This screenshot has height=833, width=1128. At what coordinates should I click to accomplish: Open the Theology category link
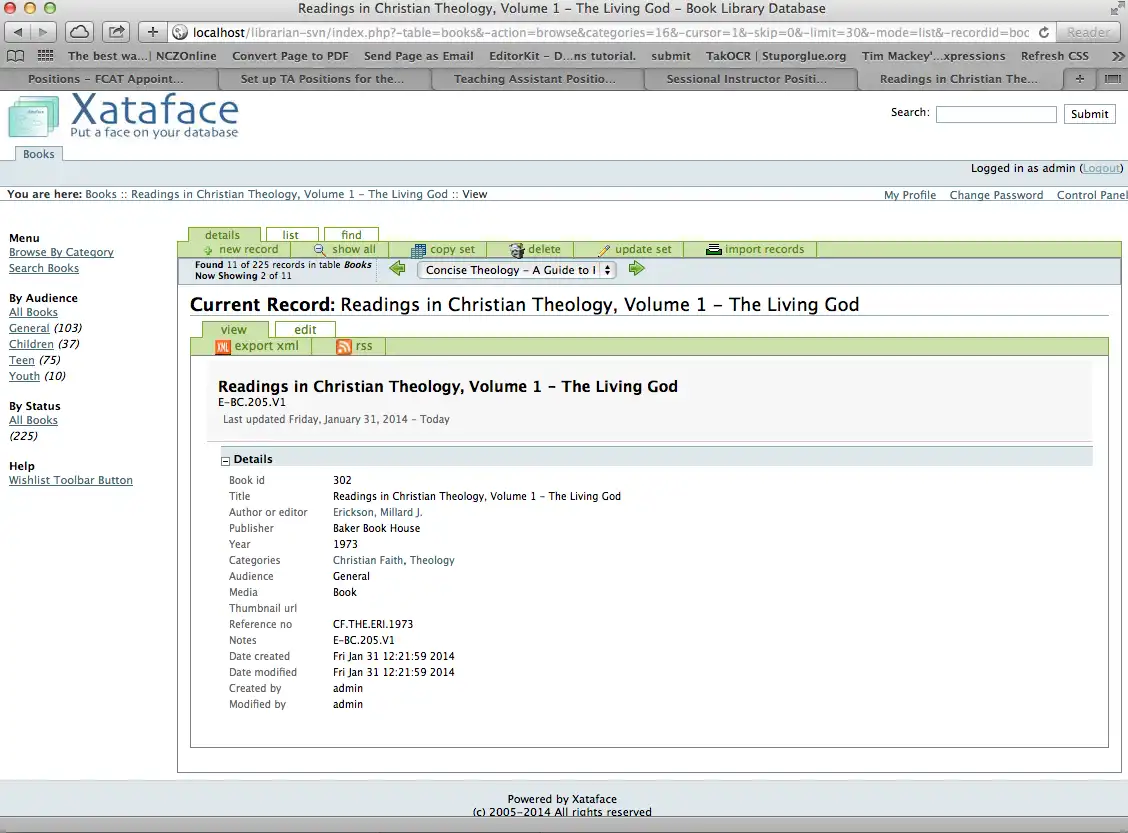[432, 560]
